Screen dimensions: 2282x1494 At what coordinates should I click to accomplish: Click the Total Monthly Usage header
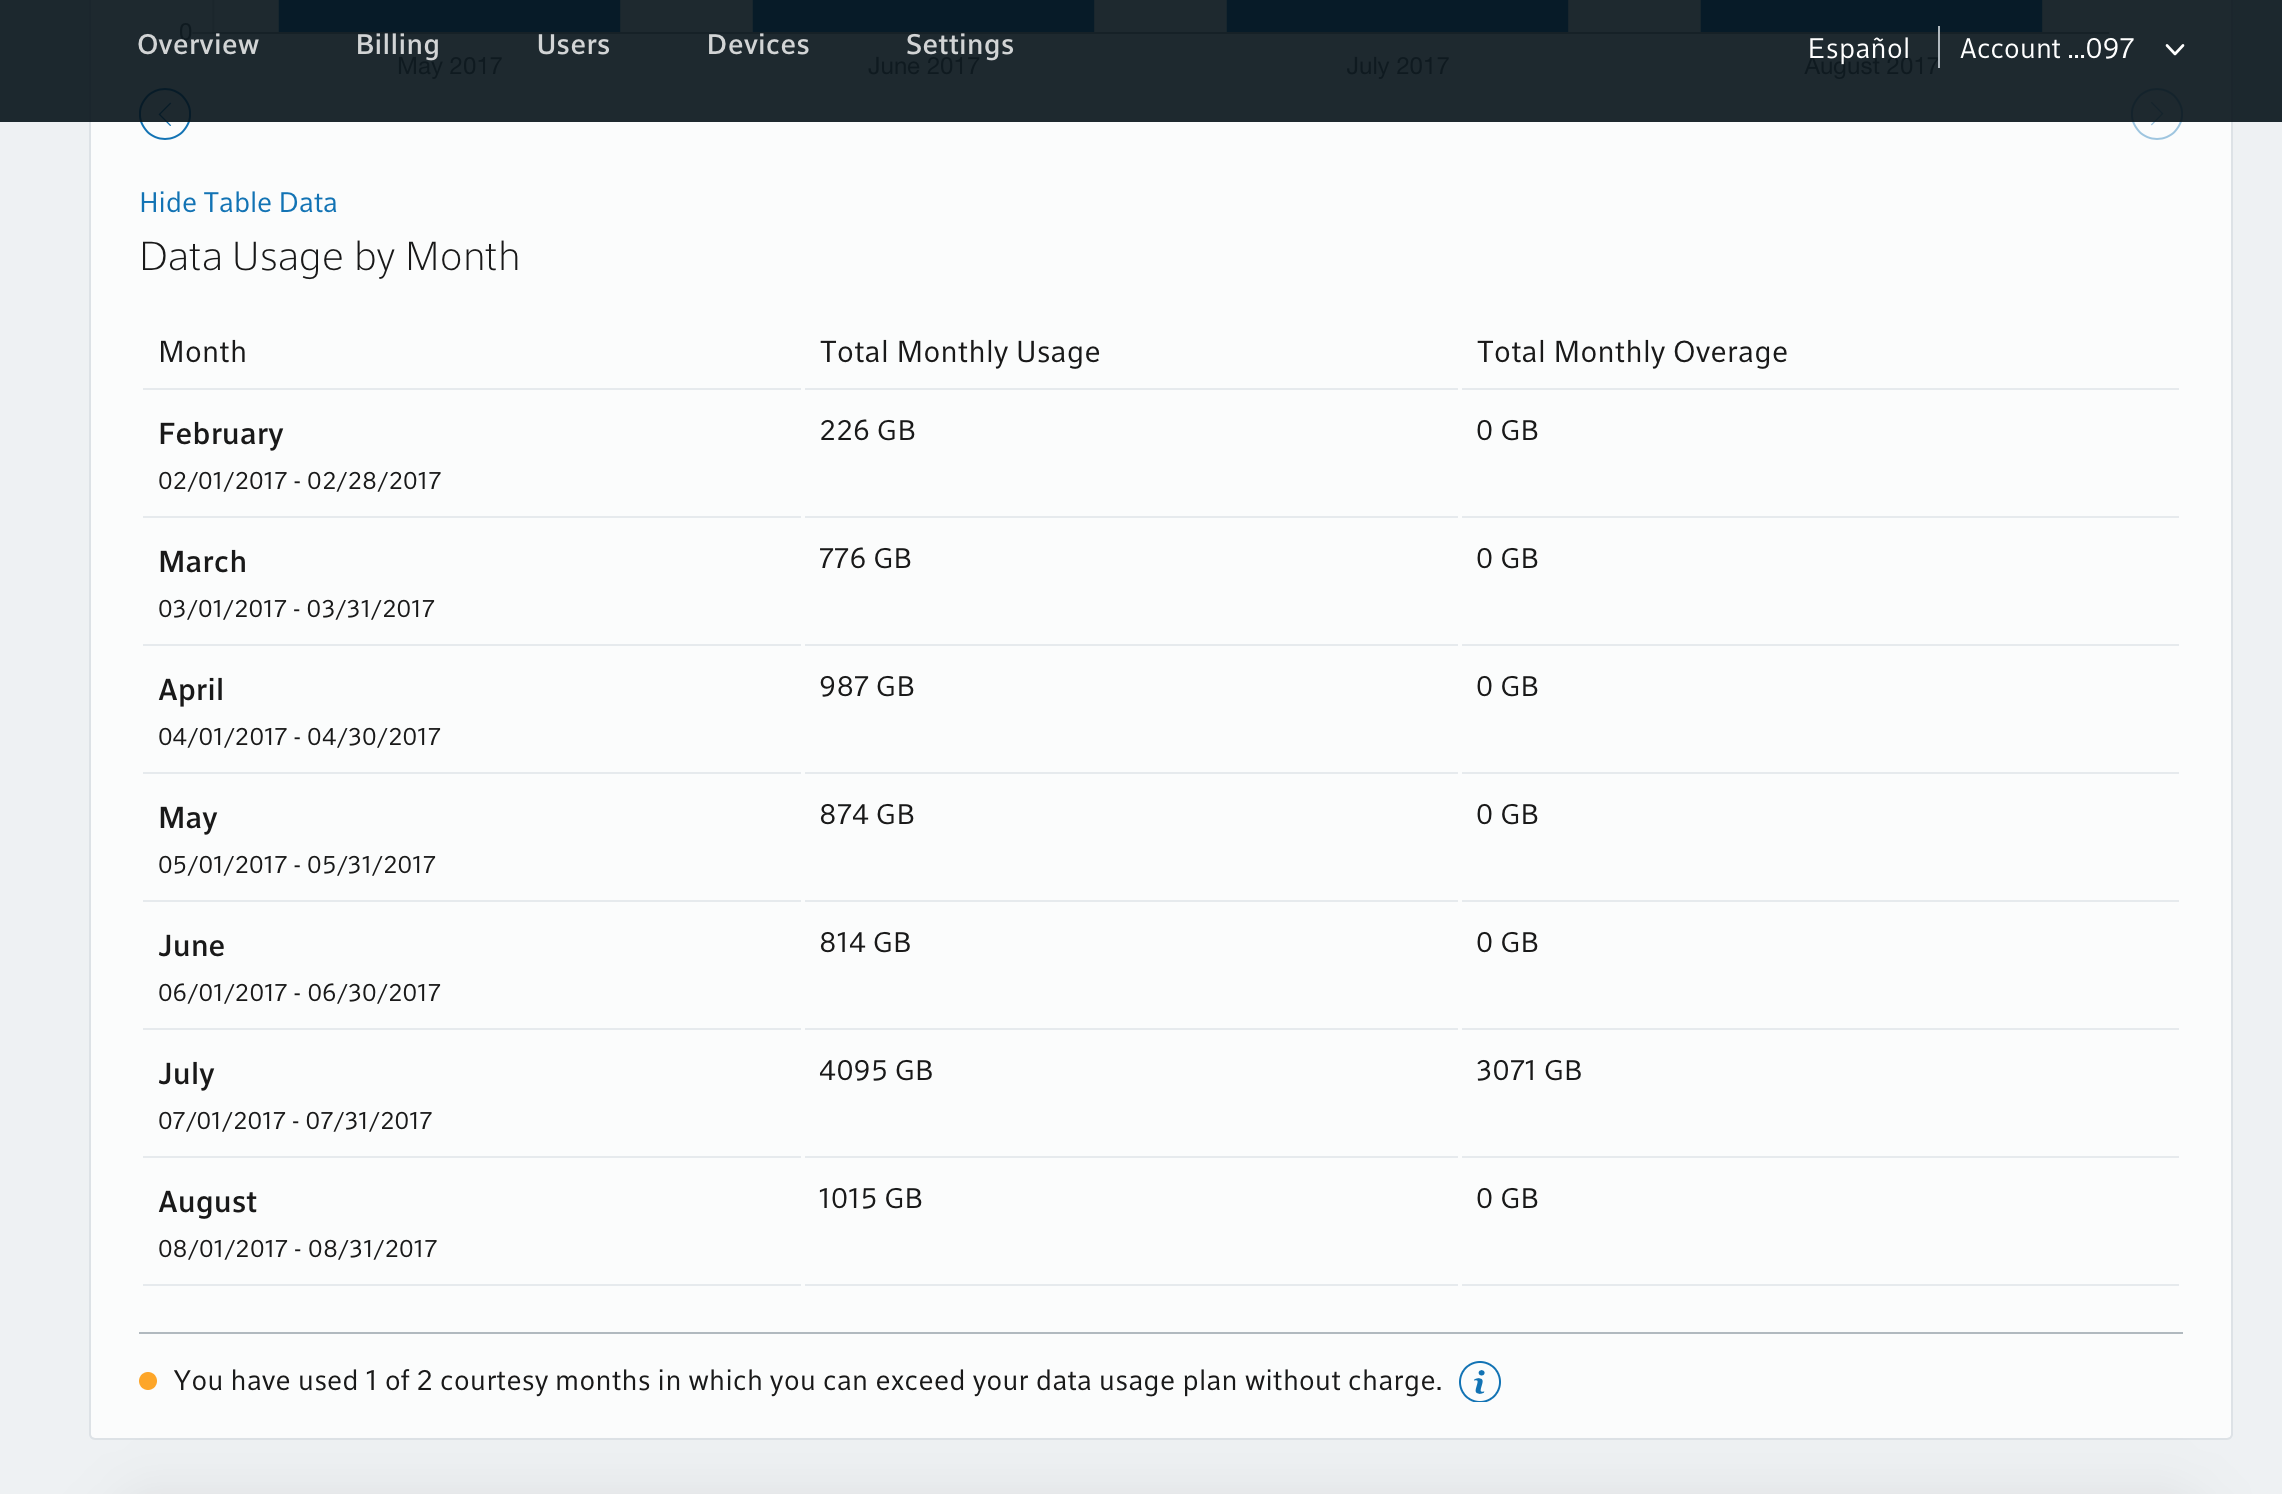959,352
